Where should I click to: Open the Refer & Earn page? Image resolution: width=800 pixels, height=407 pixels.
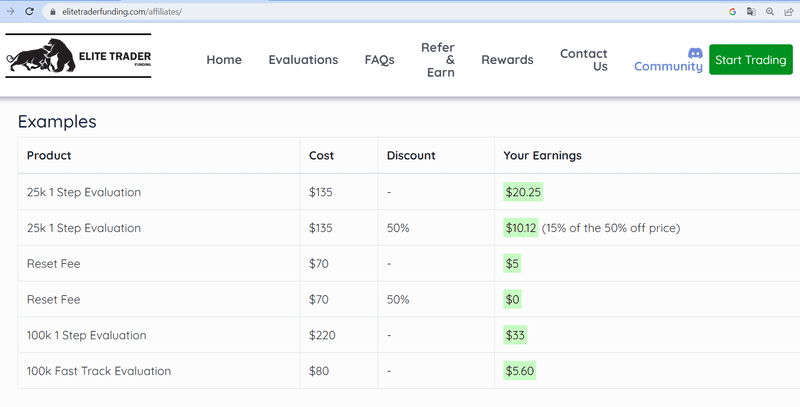point(438,60)
